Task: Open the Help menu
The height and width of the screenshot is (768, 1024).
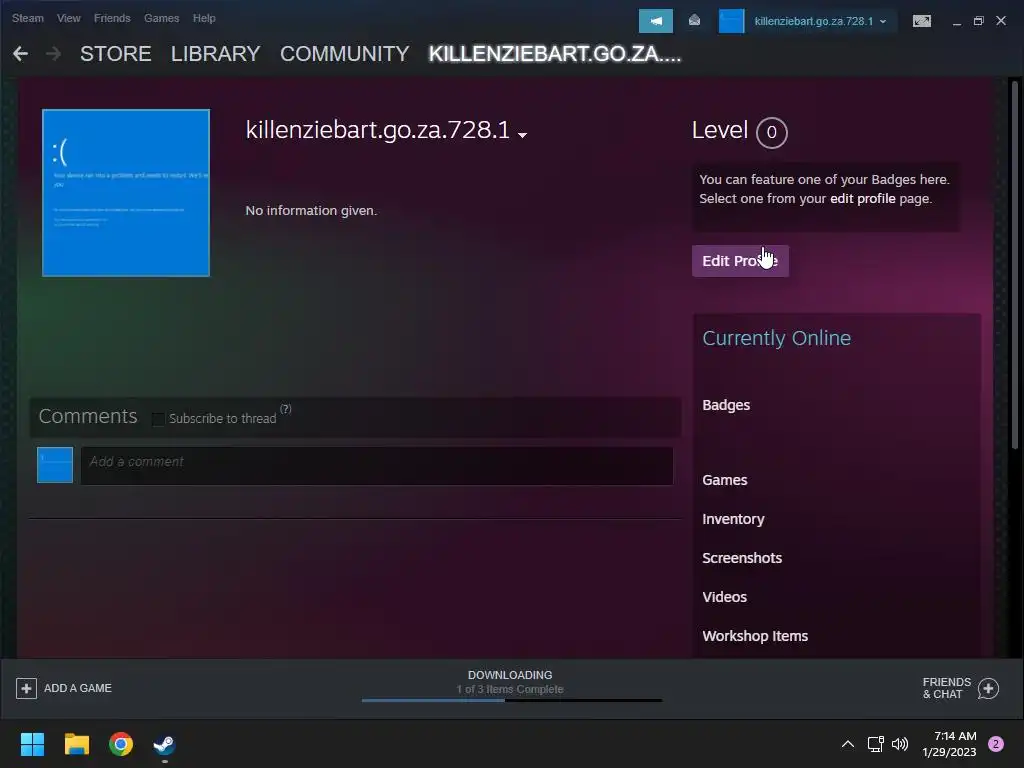Action: 204,18
